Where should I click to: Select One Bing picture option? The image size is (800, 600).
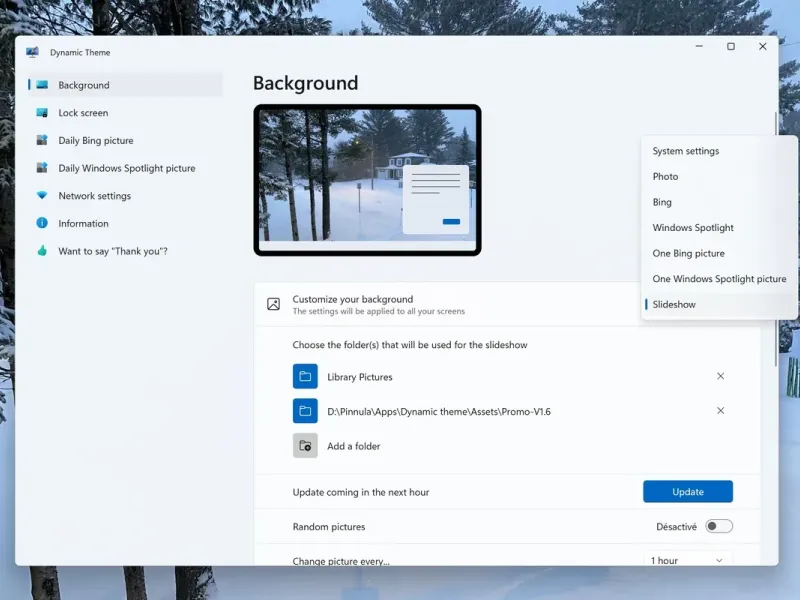719,253
